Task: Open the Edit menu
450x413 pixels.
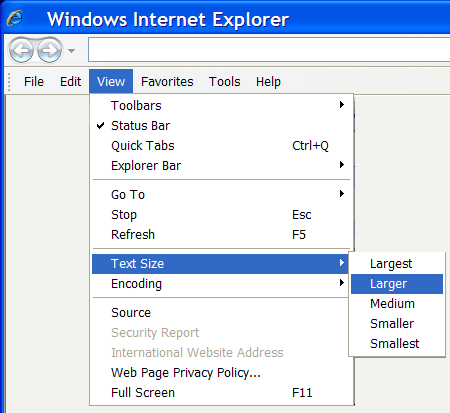Action: pyautogui.click(x=70, y=82)
